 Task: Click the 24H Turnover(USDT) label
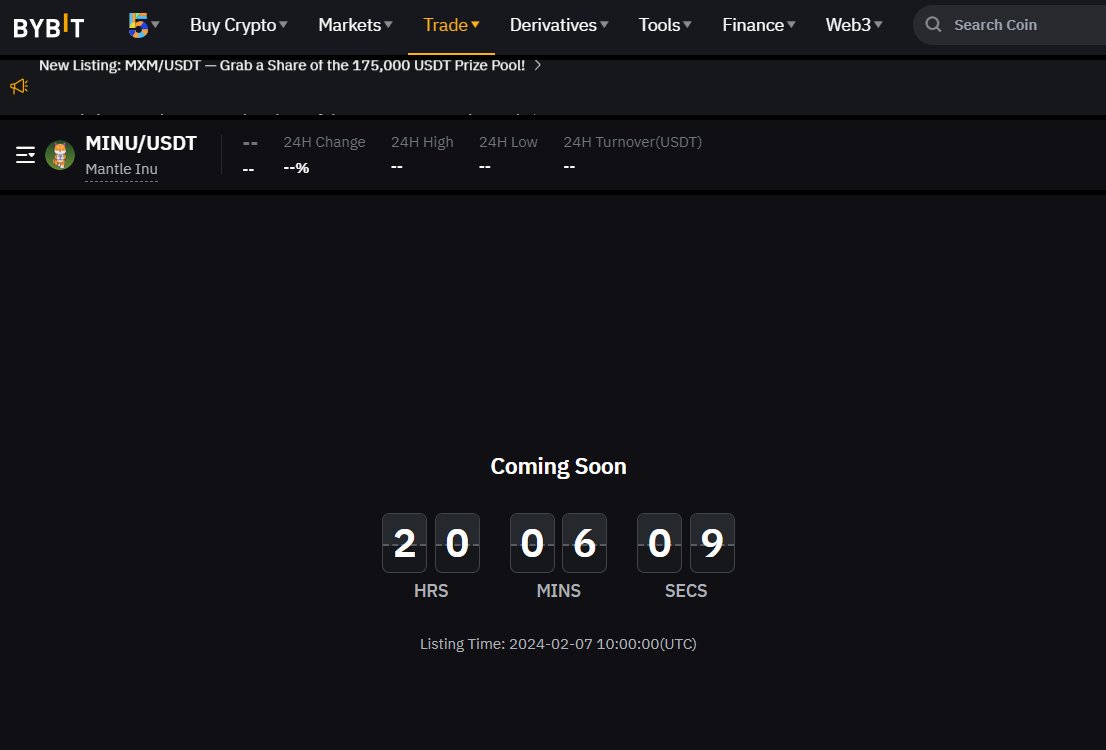633,142
